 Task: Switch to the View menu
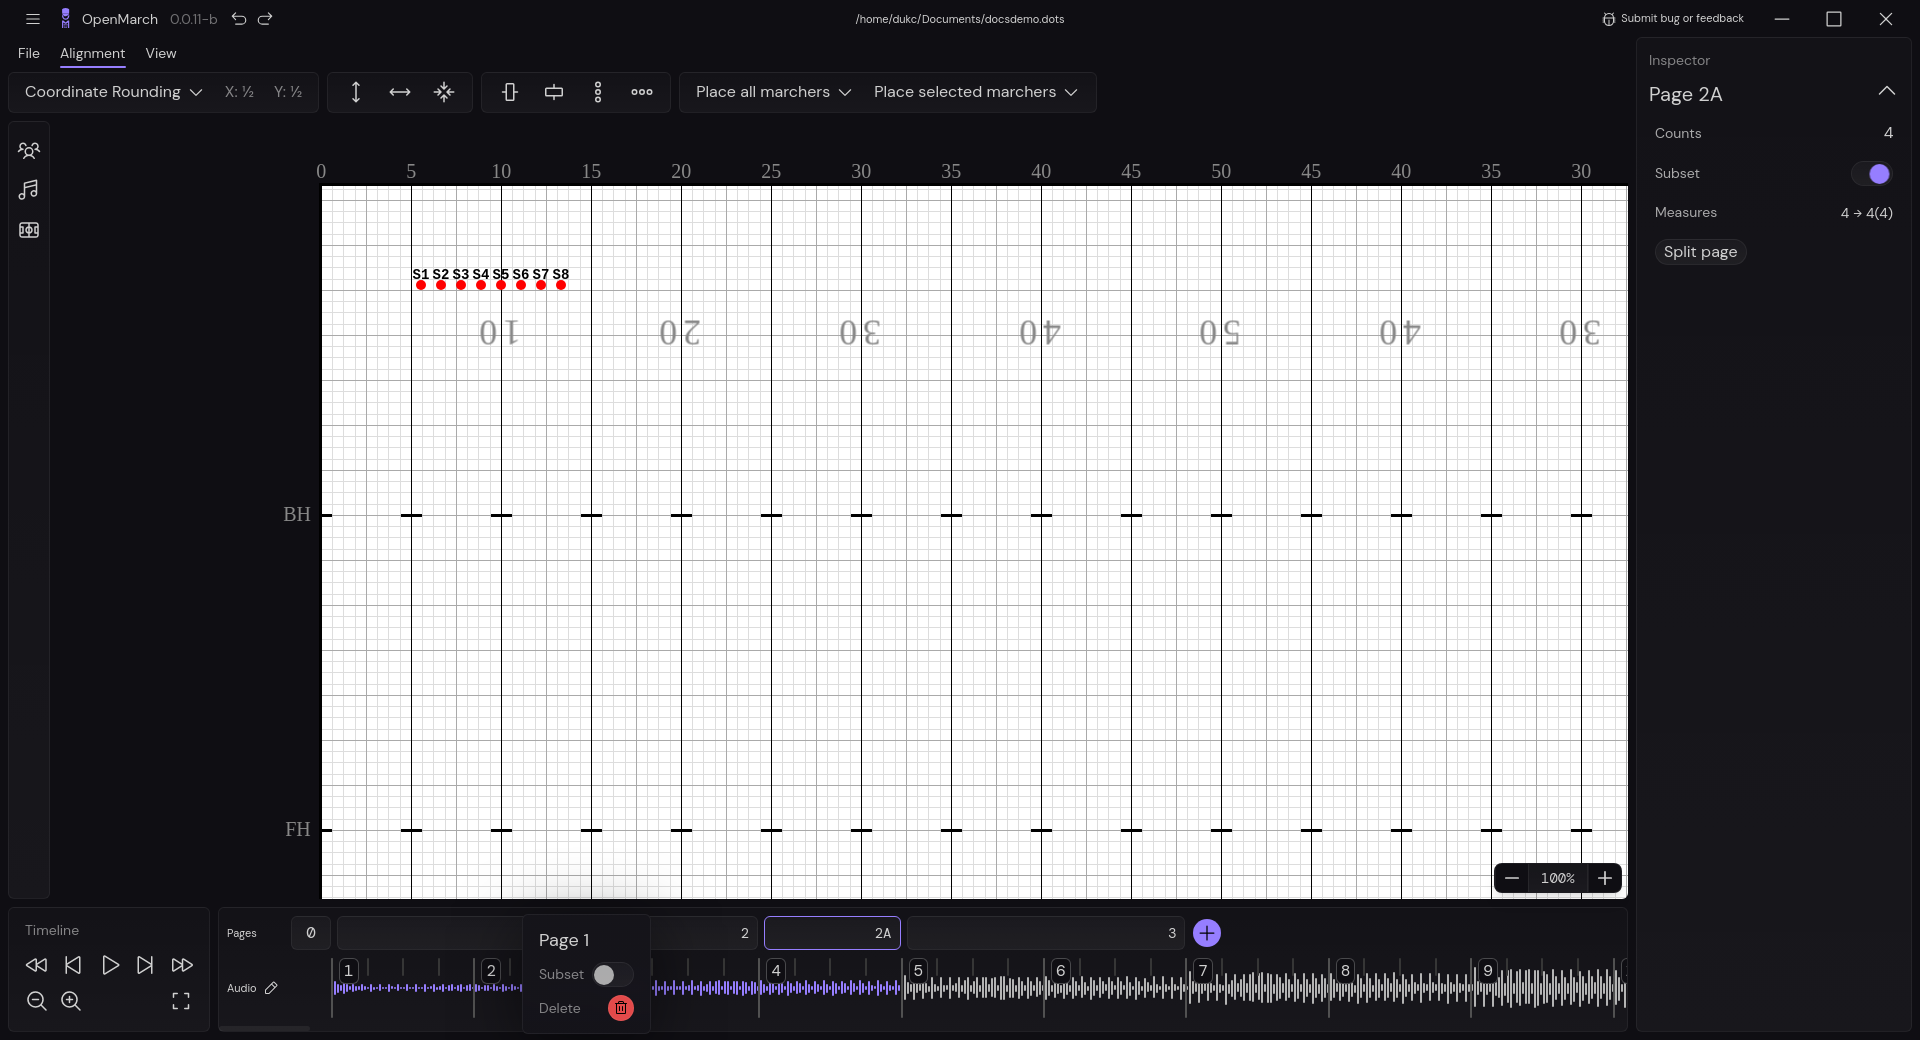point(161,54)
